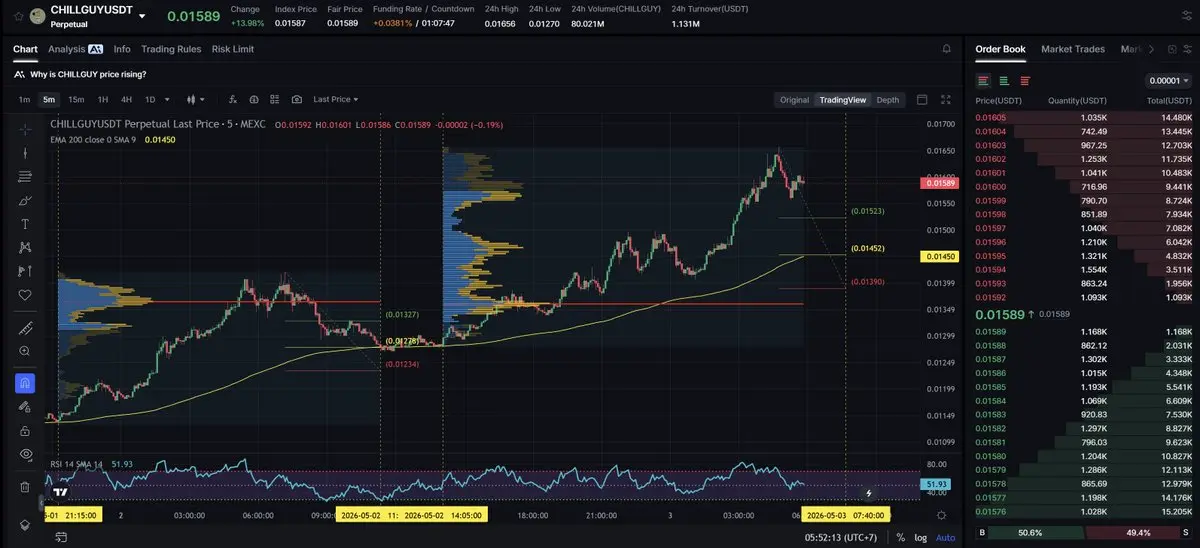This screenshot has height=548, width=1200.
Task: Open the 0.00001 price precision dropdown
Action: point(1169,81)
